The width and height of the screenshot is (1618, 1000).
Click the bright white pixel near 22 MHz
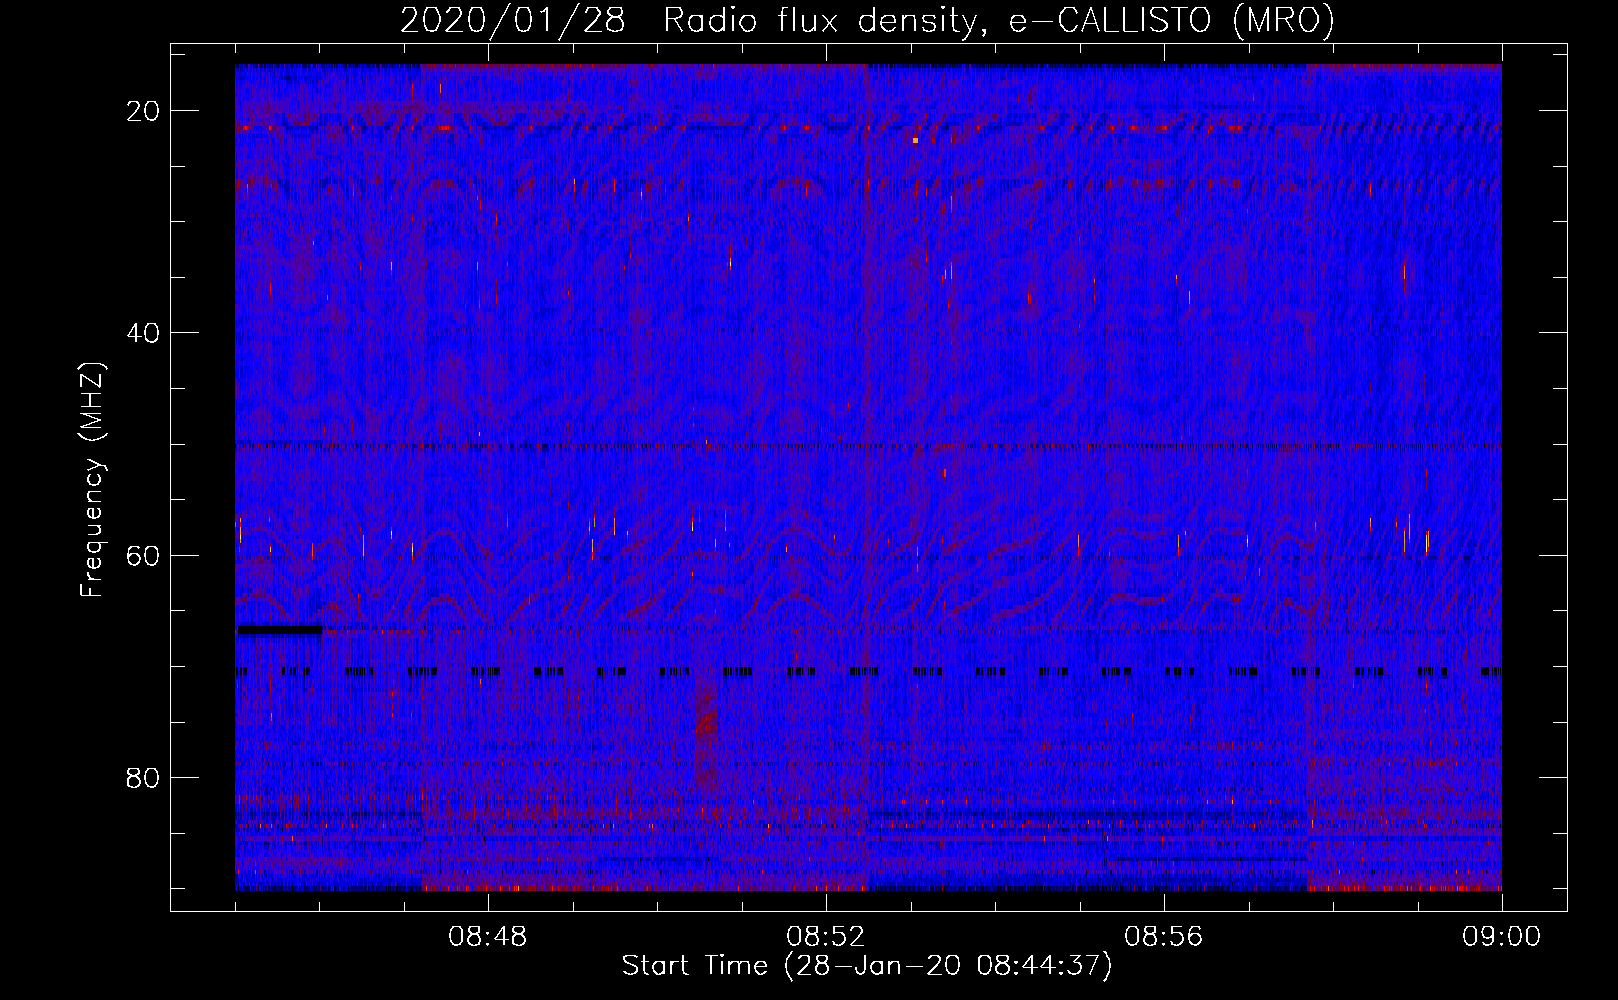point(915,140)
